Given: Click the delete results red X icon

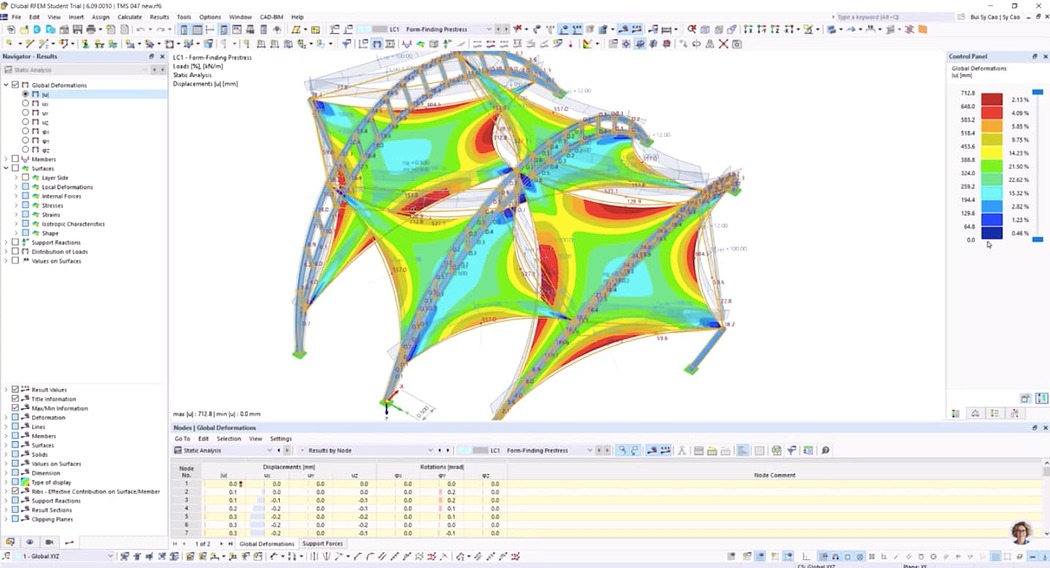Looking at the screenshot, I should [518, 29].
